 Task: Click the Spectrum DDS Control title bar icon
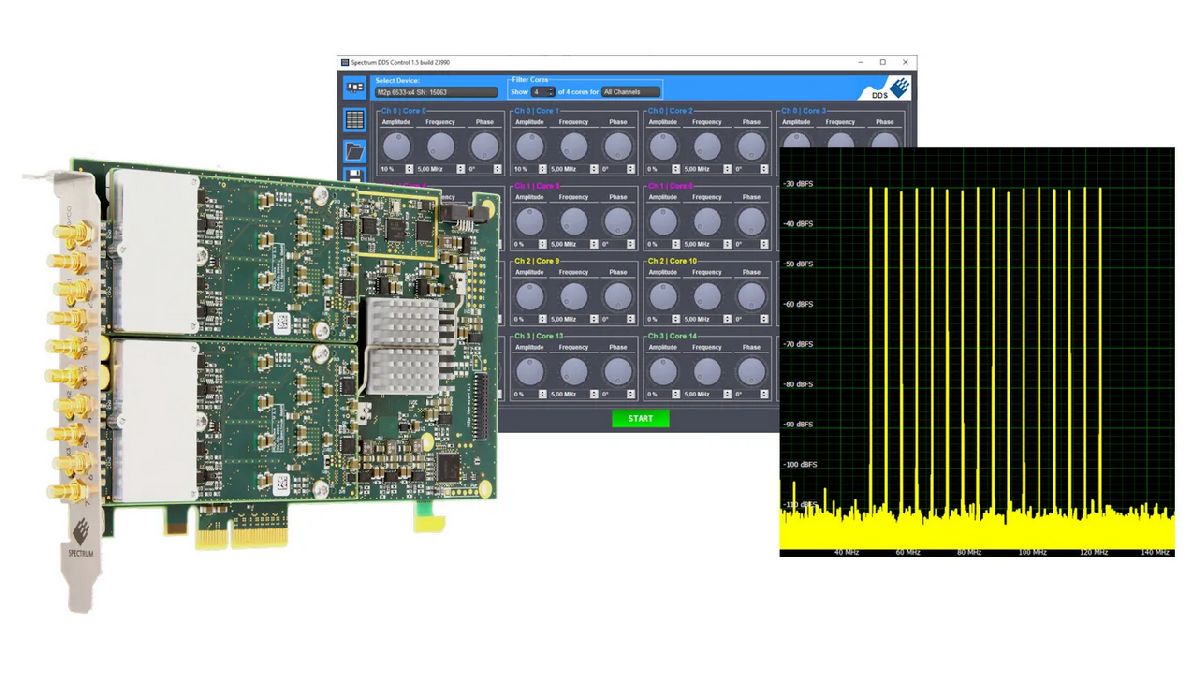click(x=345, y=62)
